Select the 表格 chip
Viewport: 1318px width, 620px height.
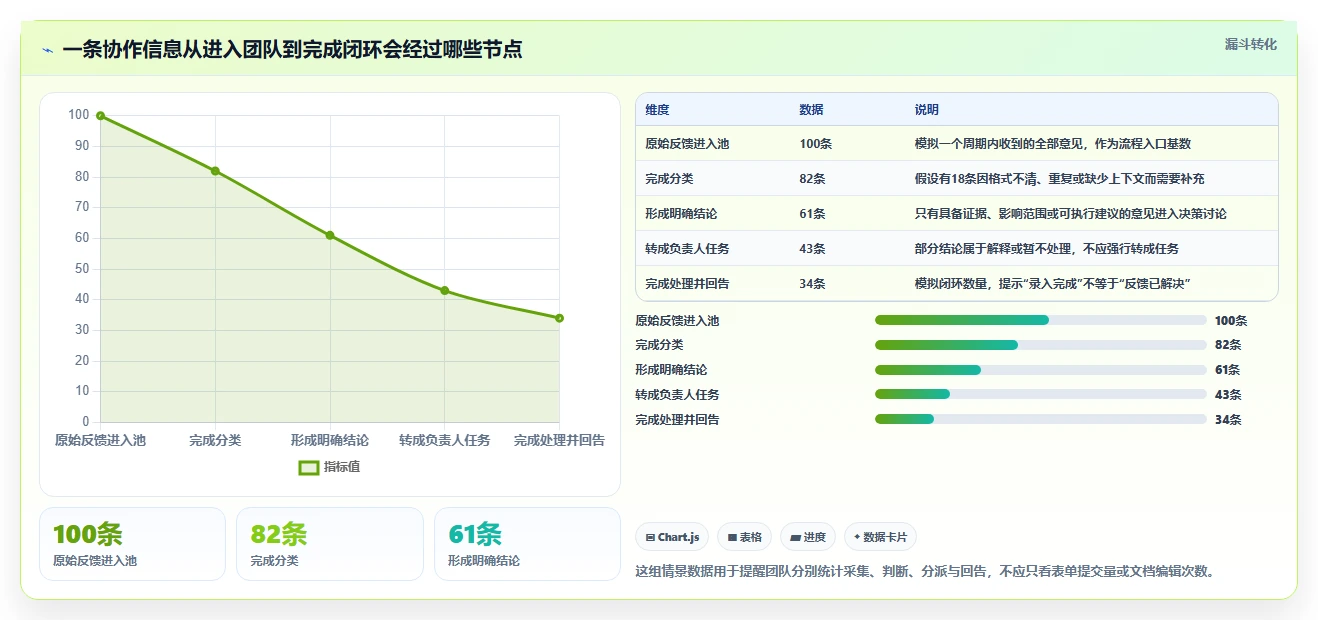pyautogui.click(x=744, y=537)
